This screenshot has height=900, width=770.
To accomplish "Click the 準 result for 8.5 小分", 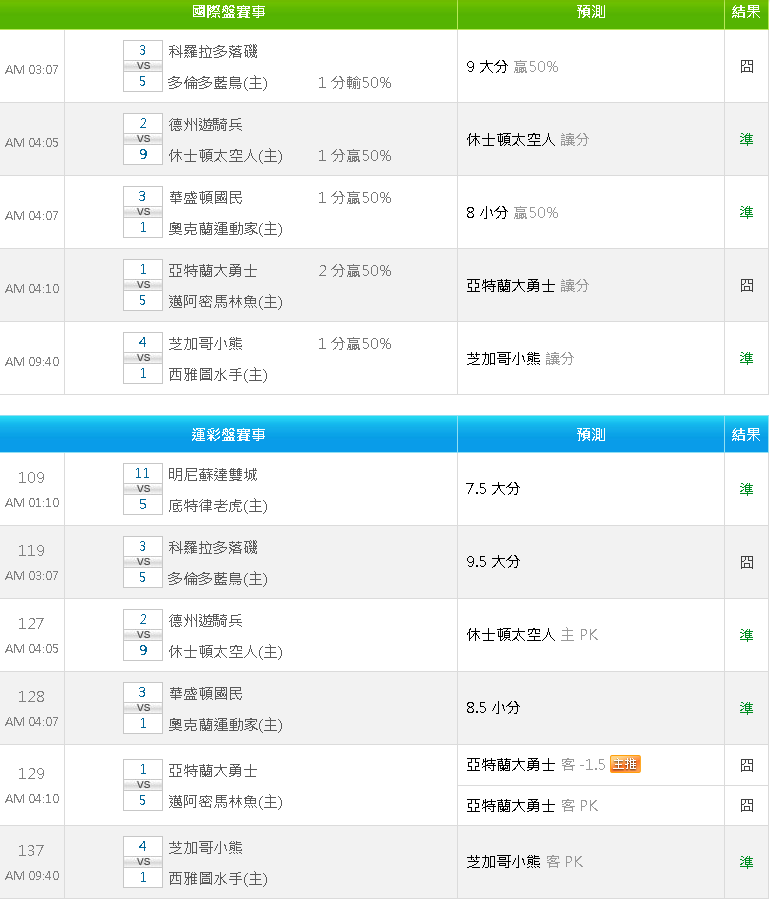I will [x=746, y=707].
